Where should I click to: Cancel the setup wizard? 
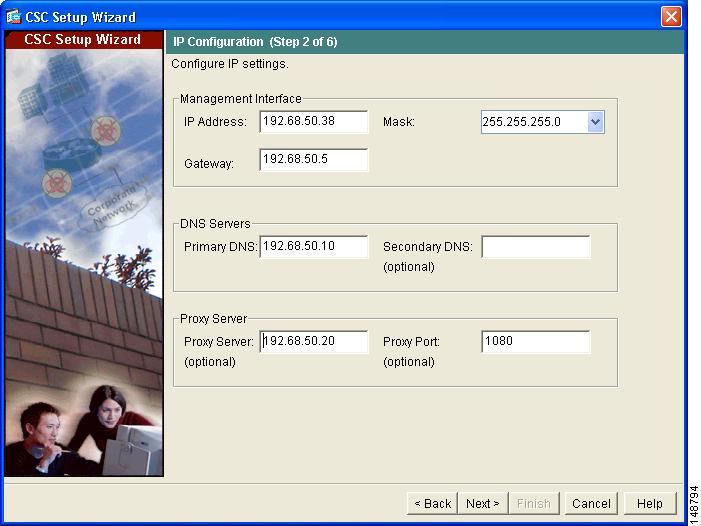point(591,504)
